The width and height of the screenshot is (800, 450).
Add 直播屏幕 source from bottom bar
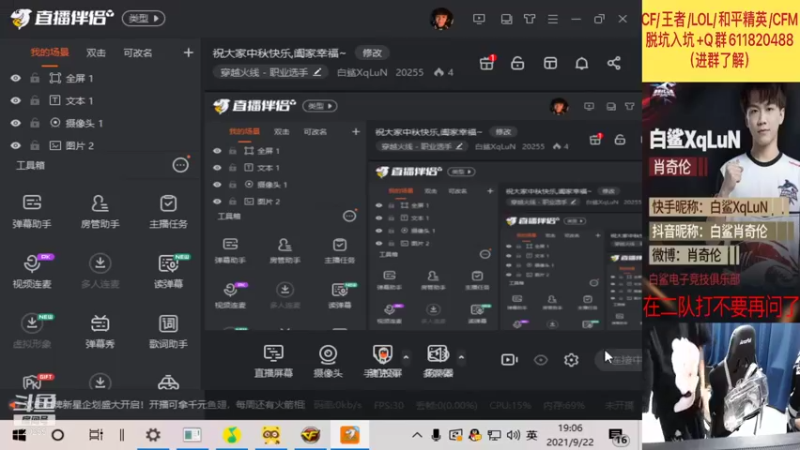(273, 361)
